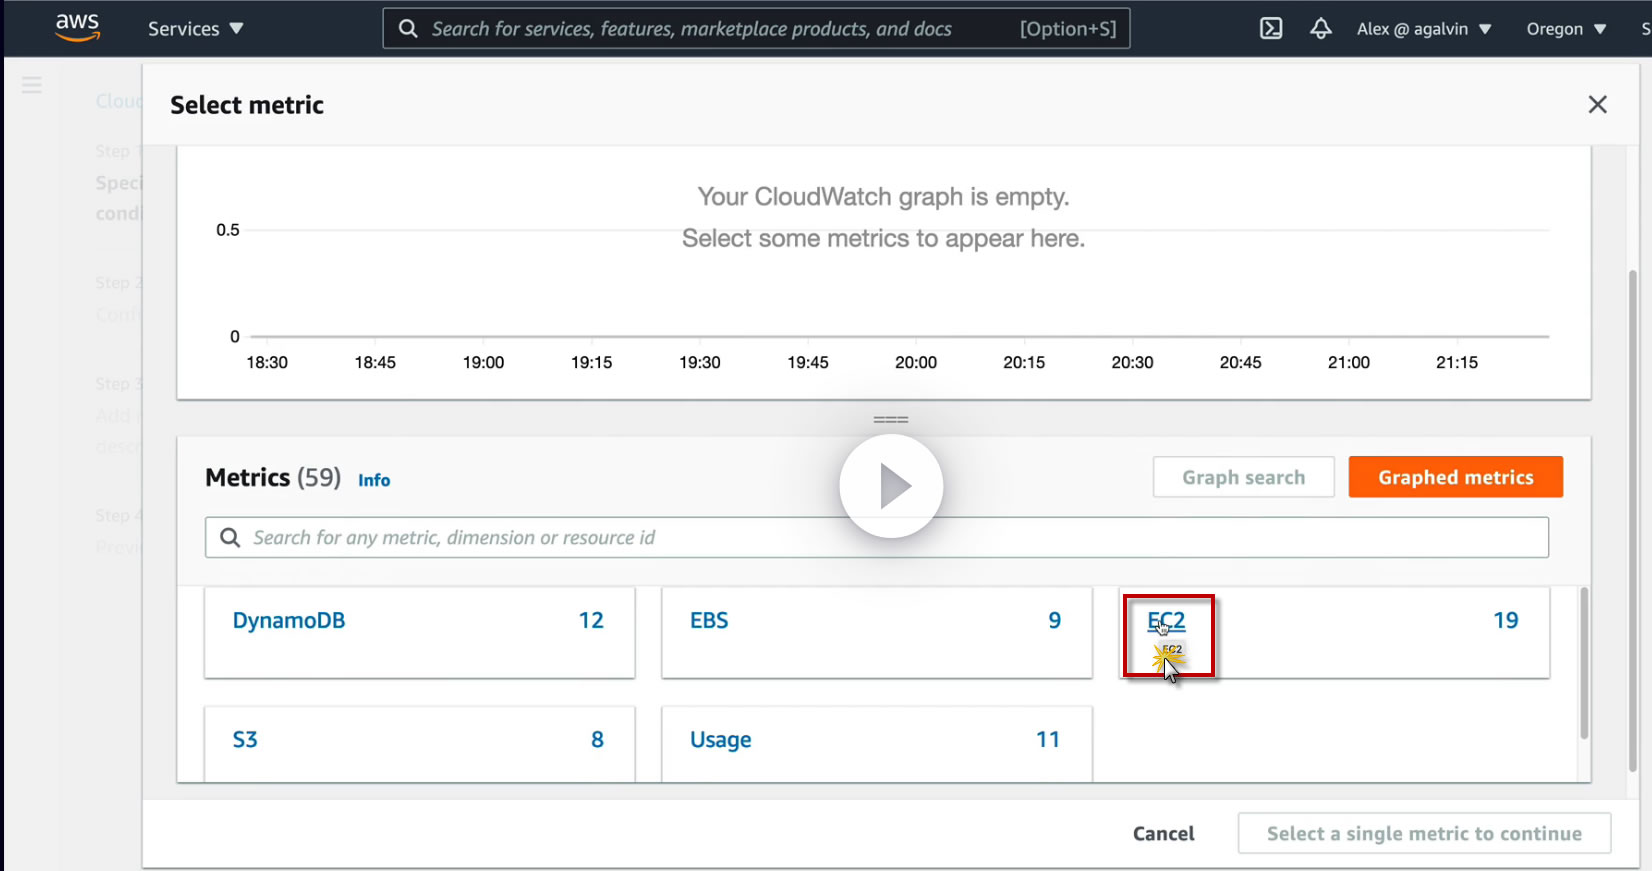This screenshot has width=1652, height=871.
Task: Open the notifications bell
Action: pyautogui.click(x=1321, y=28)
